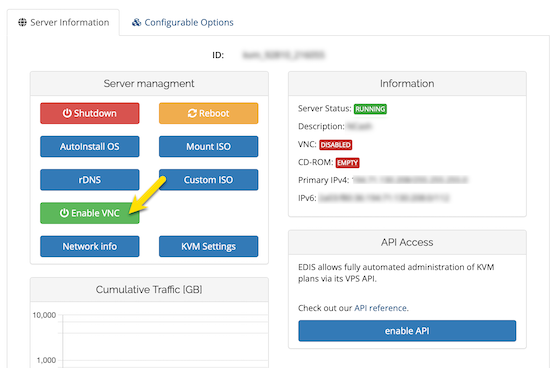Click the DISABLED VNC status badge
The height and width of the screenshot is (368, 560).
pyautogui.click(x=335, y=145)
